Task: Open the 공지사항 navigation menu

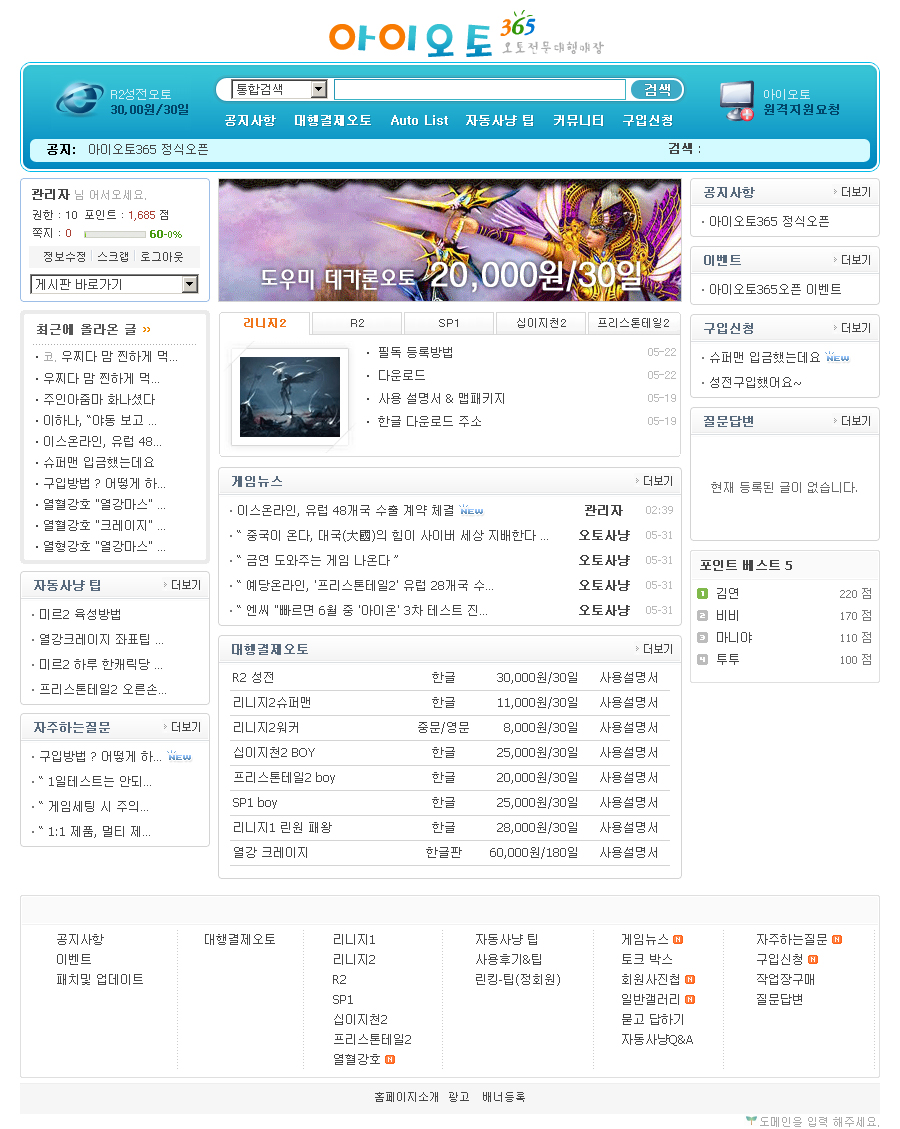Action: pyautogui.click(x=250, y=120)
